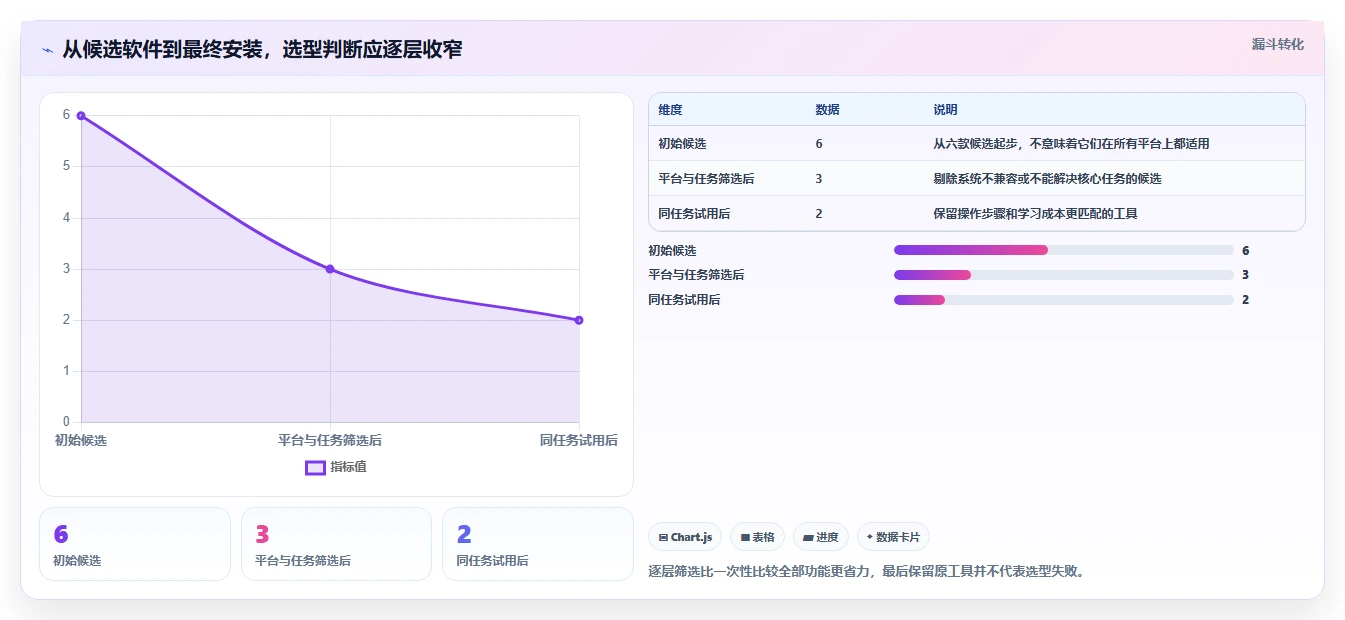Click the 漏斗转化 label at top right
Screen dimensions: 1345x620
click(1277, 44)
